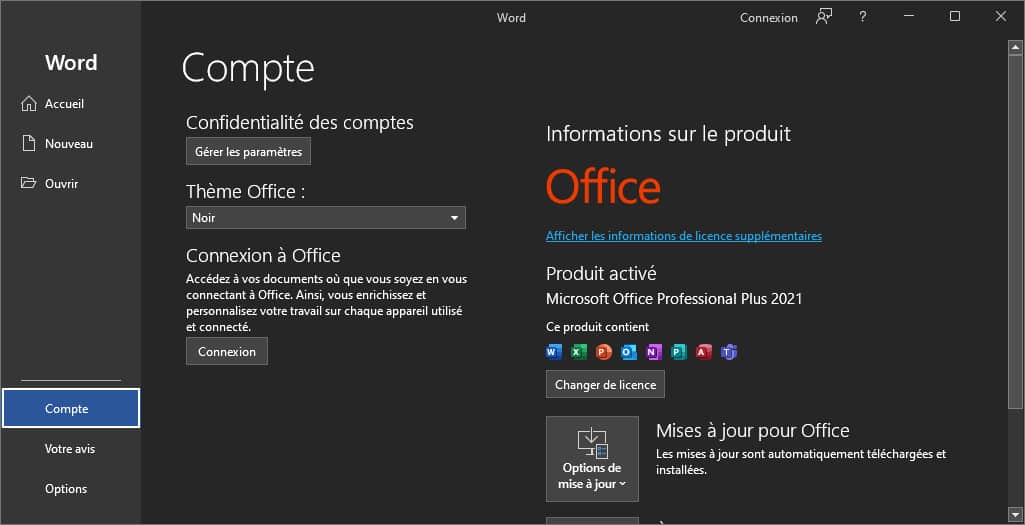
Task: Click the Confidentialité des comptes heading
Action: click(299, 123)
